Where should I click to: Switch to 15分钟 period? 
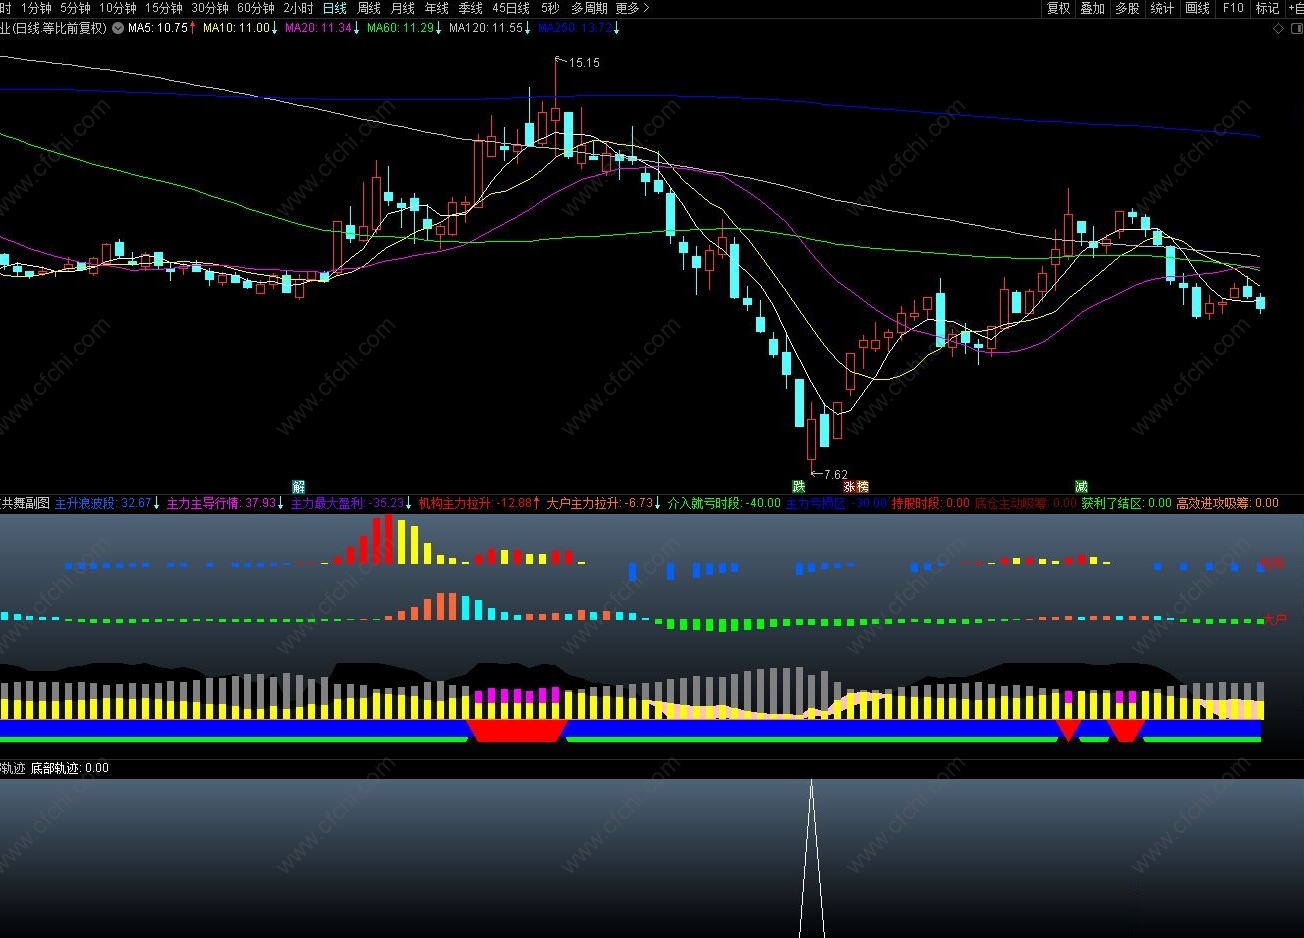click(x=164, y=8)
